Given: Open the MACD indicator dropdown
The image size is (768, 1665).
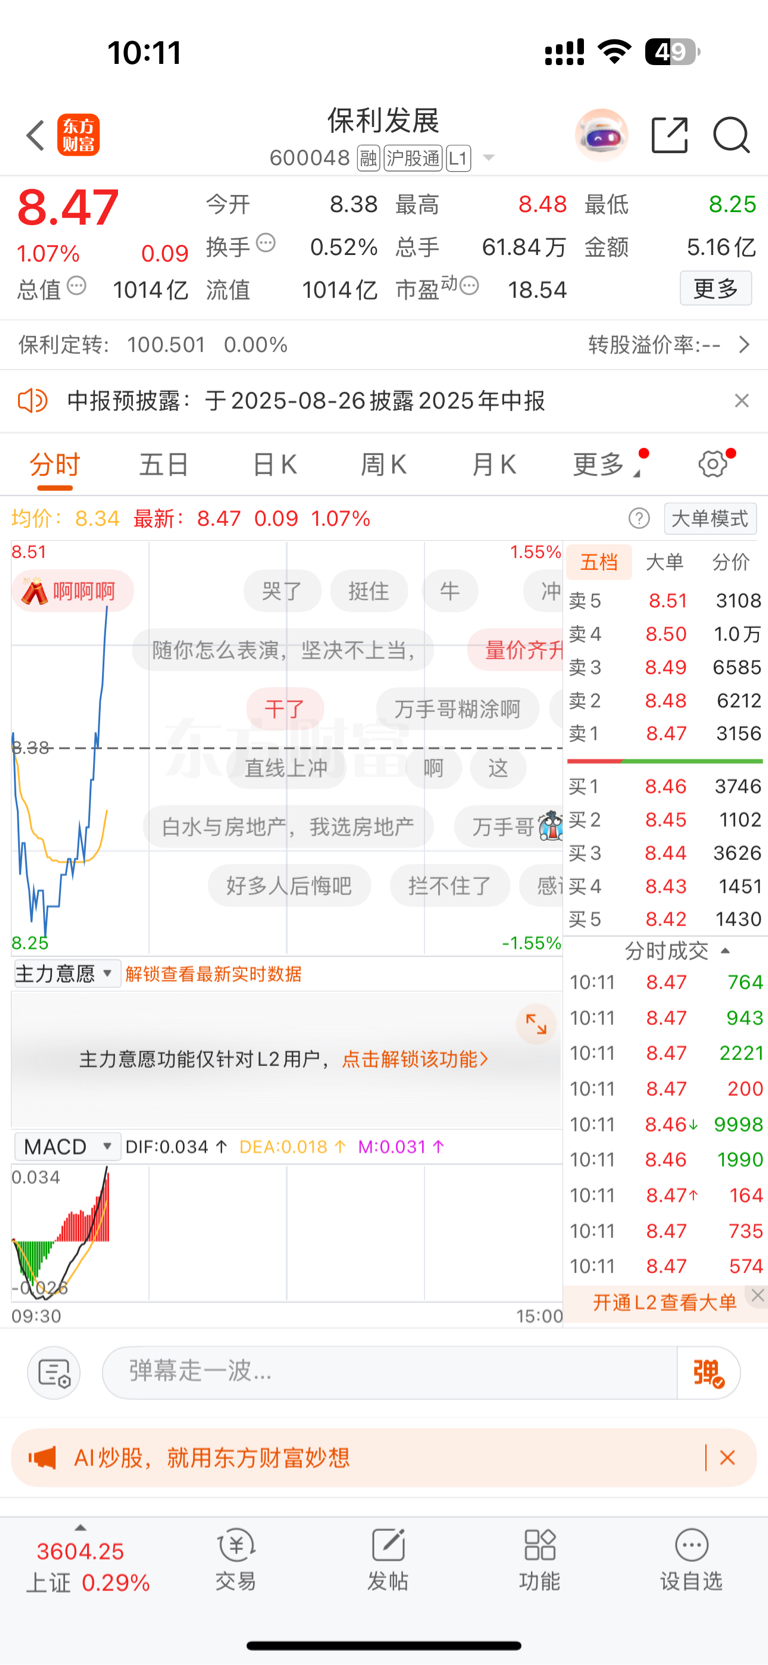Looking at the screenshot, I should tap(67, 1147).
